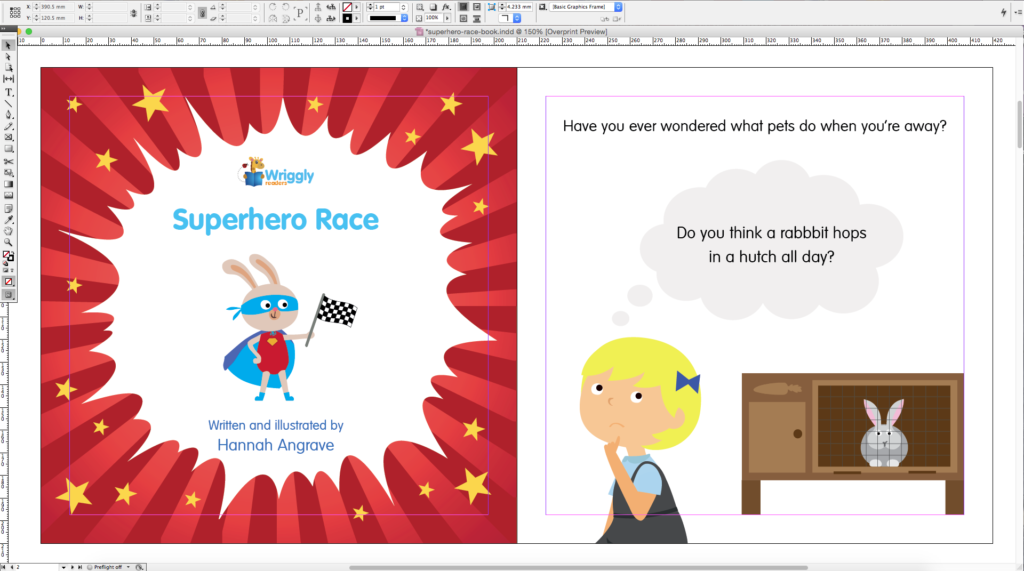Select the Pencil tool
This screenshot has height=571, width=1024.
click(x=8, y=126)
